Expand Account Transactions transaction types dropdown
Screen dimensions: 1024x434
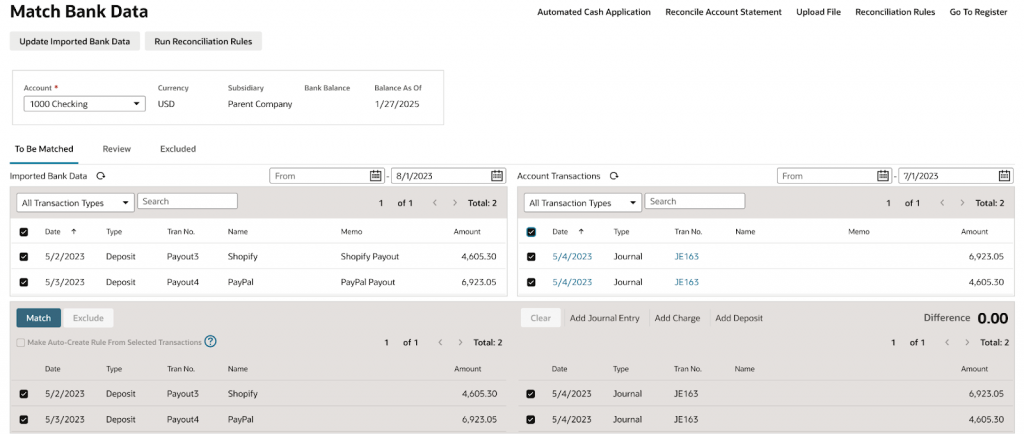(x=583, y=203)
